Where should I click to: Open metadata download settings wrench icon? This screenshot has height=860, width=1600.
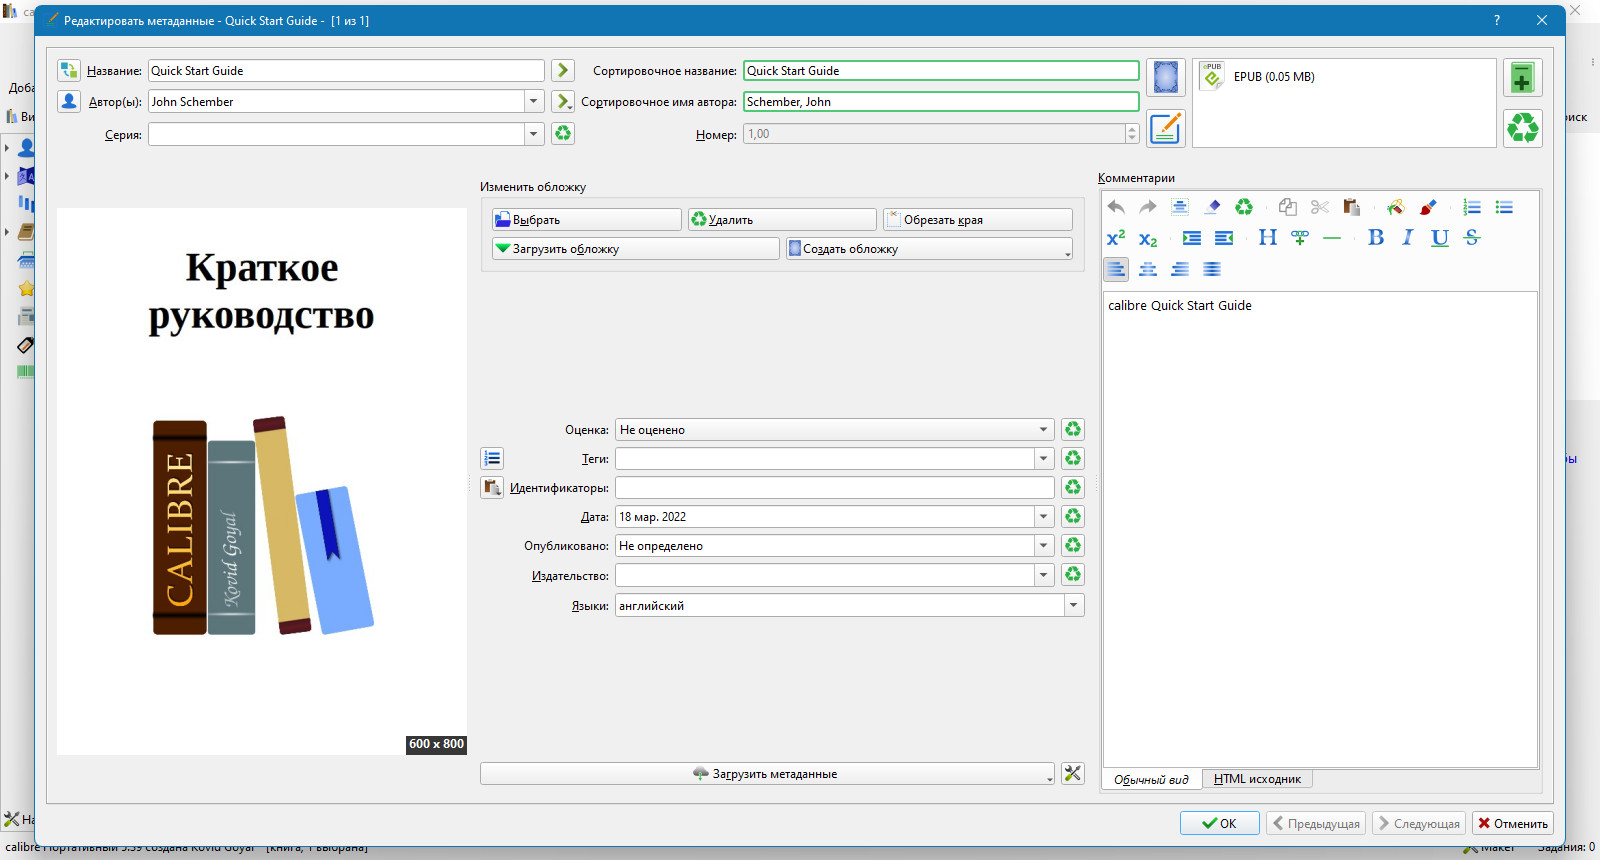1073,773
